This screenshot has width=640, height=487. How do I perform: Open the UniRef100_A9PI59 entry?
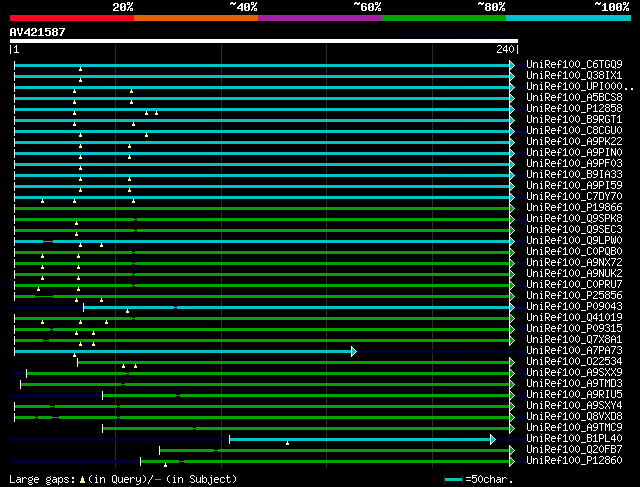[574, 186]
